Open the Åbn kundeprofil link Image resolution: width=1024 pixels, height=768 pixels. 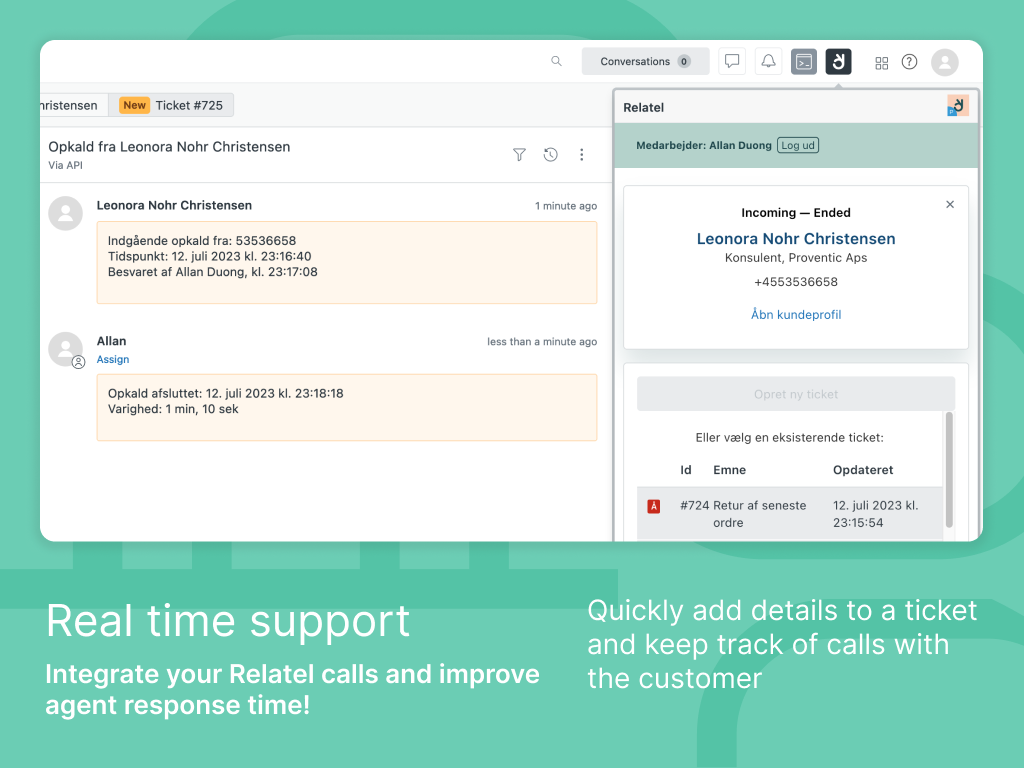tap(795, 314)
